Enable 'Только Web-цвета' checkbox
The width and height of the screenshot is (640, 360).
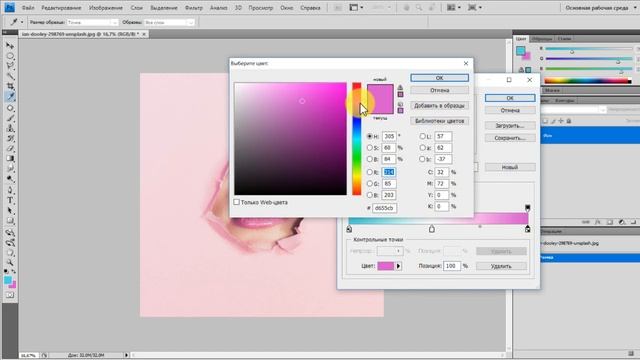coord(236,202)
